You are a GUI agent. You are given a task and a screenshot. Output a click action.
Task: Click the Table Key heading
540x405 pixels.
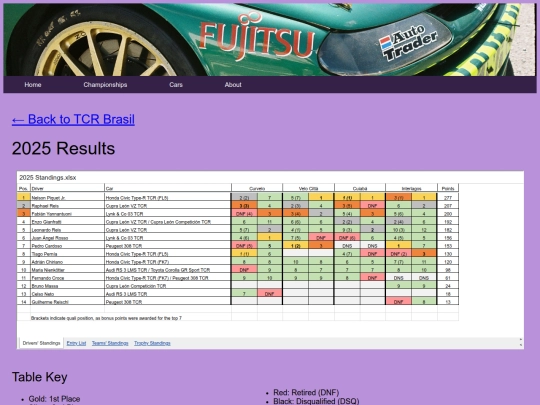[40, 377]
